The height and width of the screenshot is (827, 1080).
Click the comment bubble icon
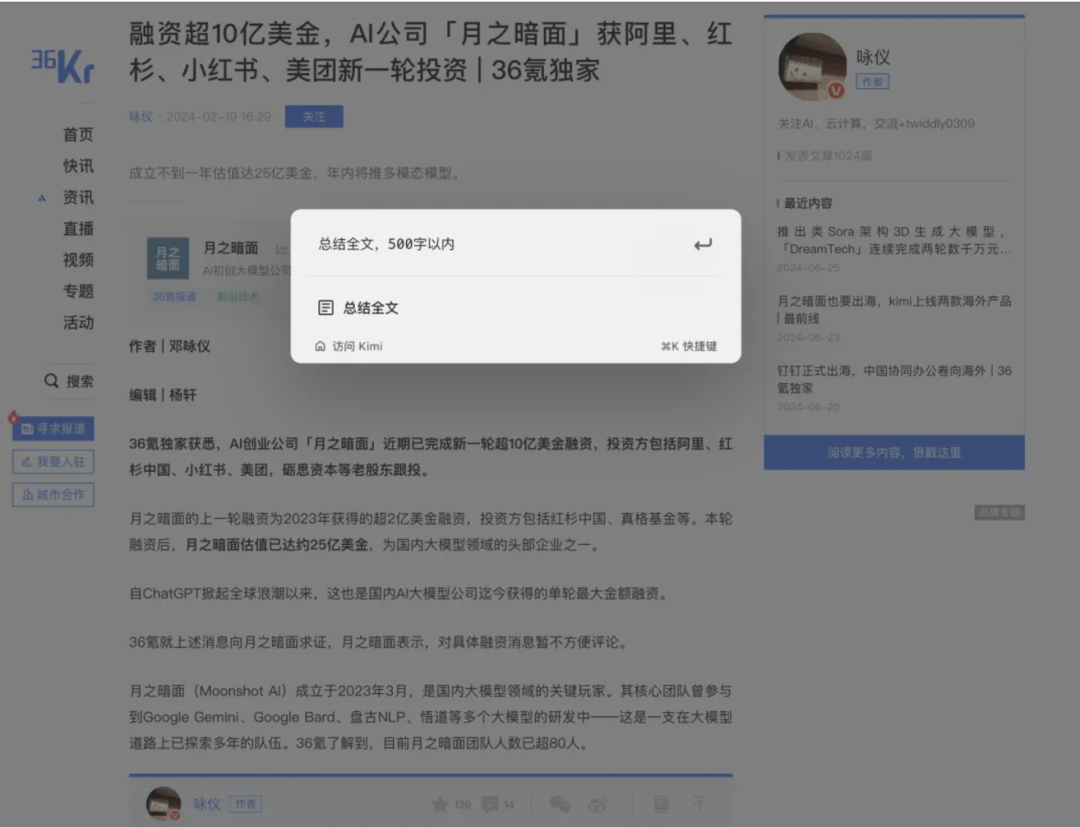pos(490,804)
